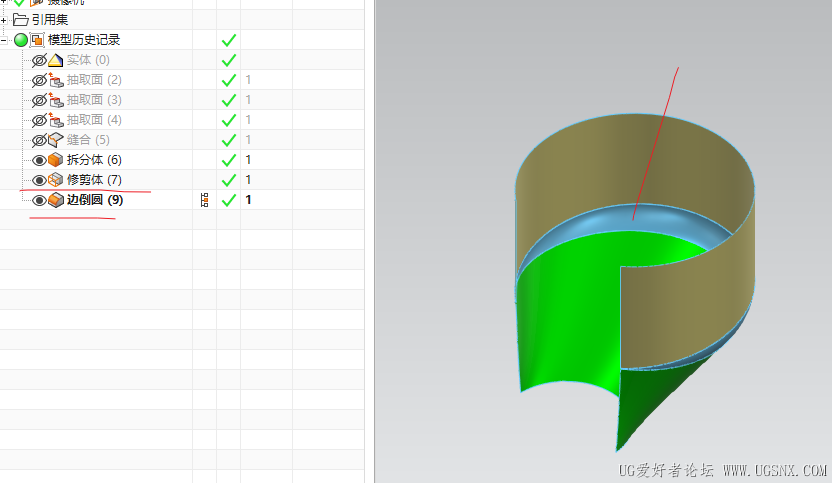832x483 pixels.
Task: Click the dependency icon in 边倒圆 (9) row
Action: (x=205, y=200)
